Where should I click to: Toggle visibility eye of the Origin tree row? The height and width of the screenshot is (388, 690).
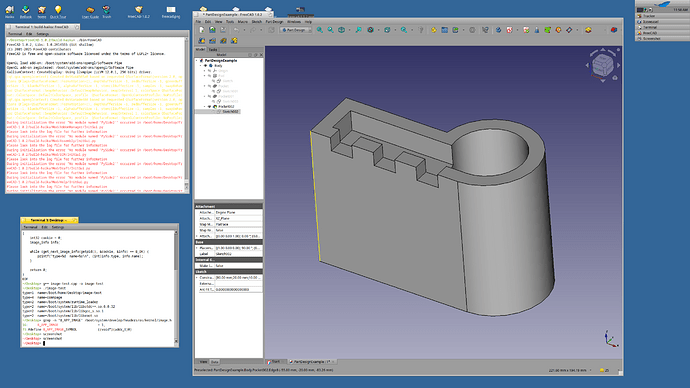209,70
